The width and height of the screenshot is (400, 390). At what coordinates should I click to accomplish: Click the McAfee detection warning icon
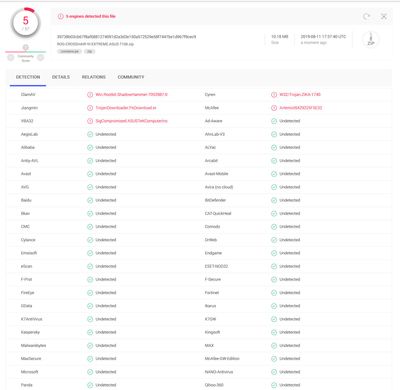coord(274,108)
